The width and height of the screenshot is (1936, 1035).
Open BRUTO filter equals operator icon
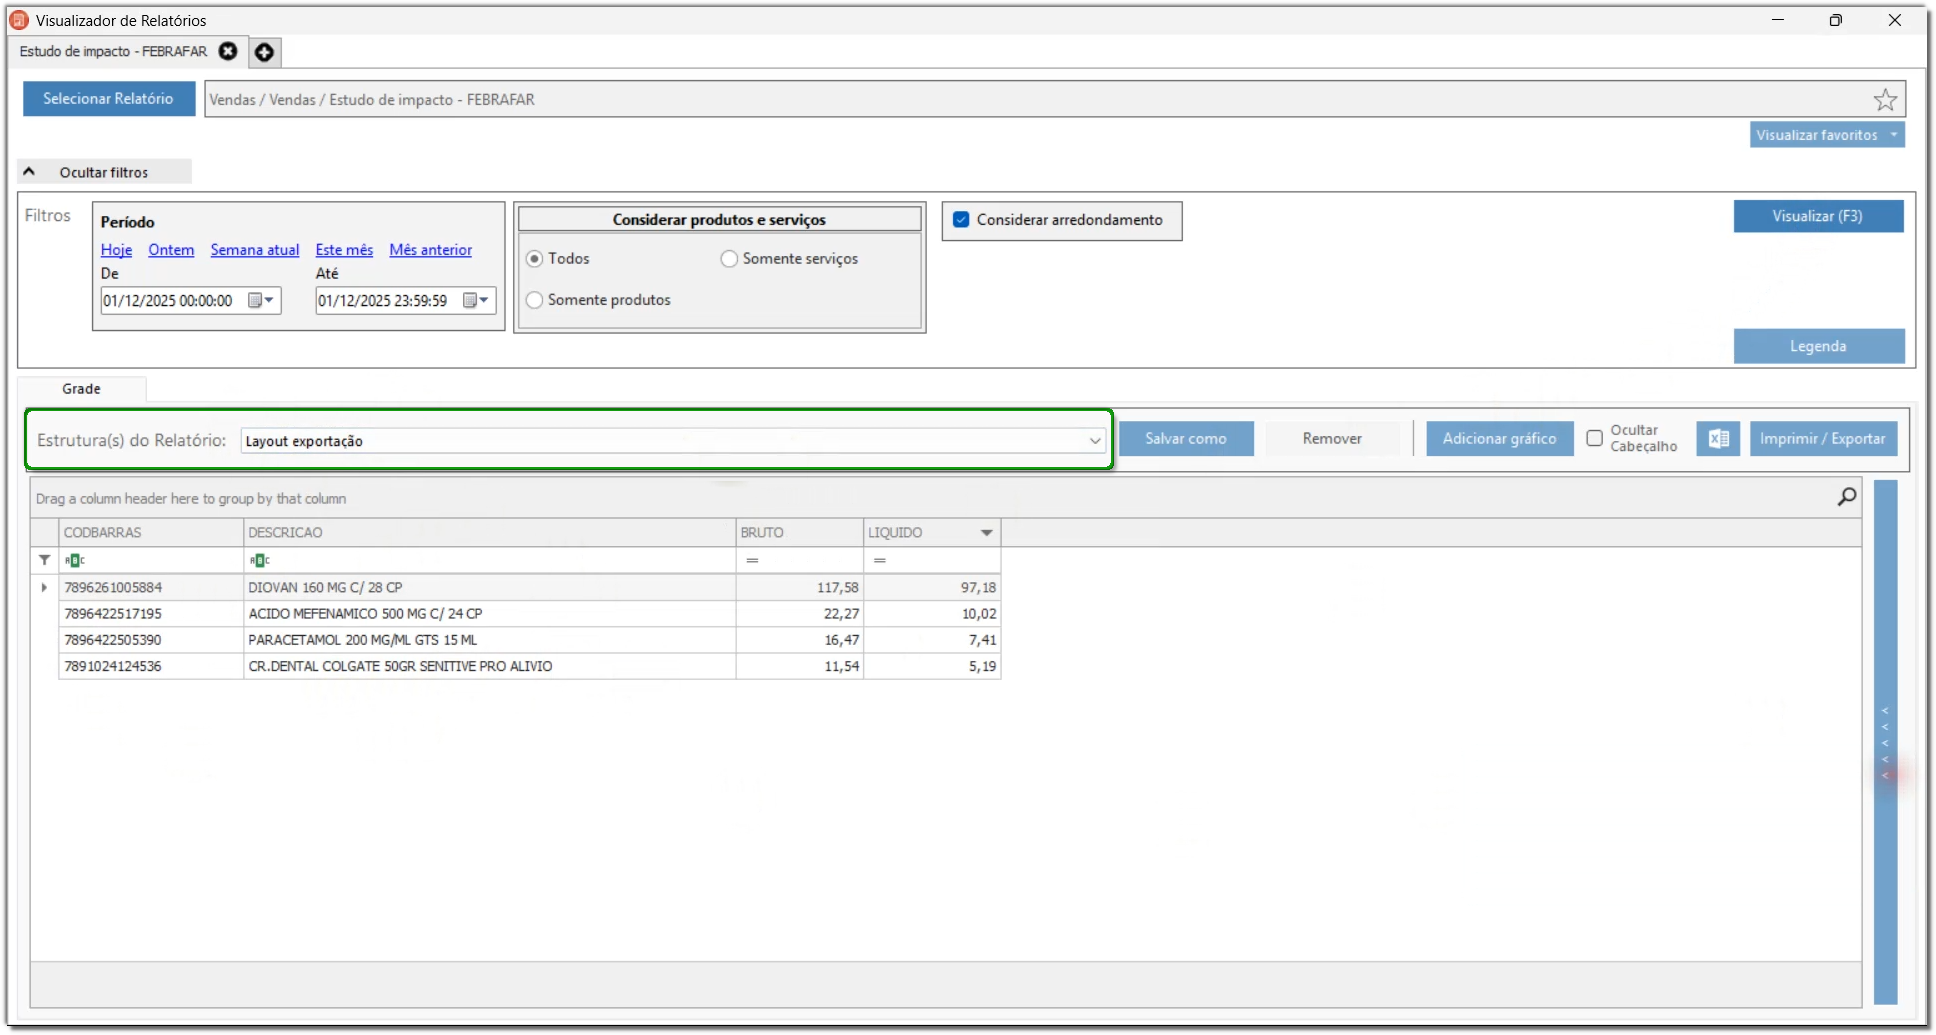[752, 560]
